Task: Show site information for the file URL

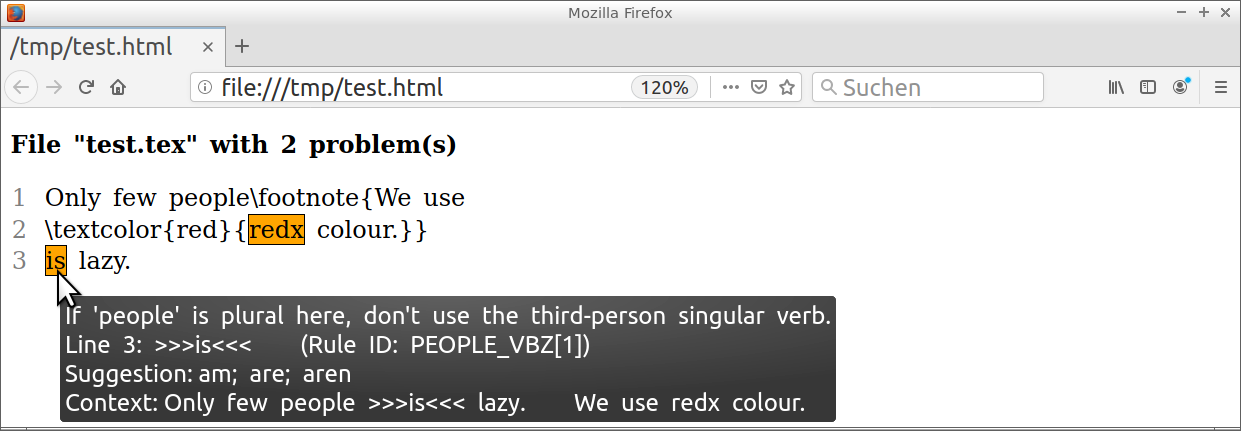Action: pyautogui.click(x=205, y=88)
